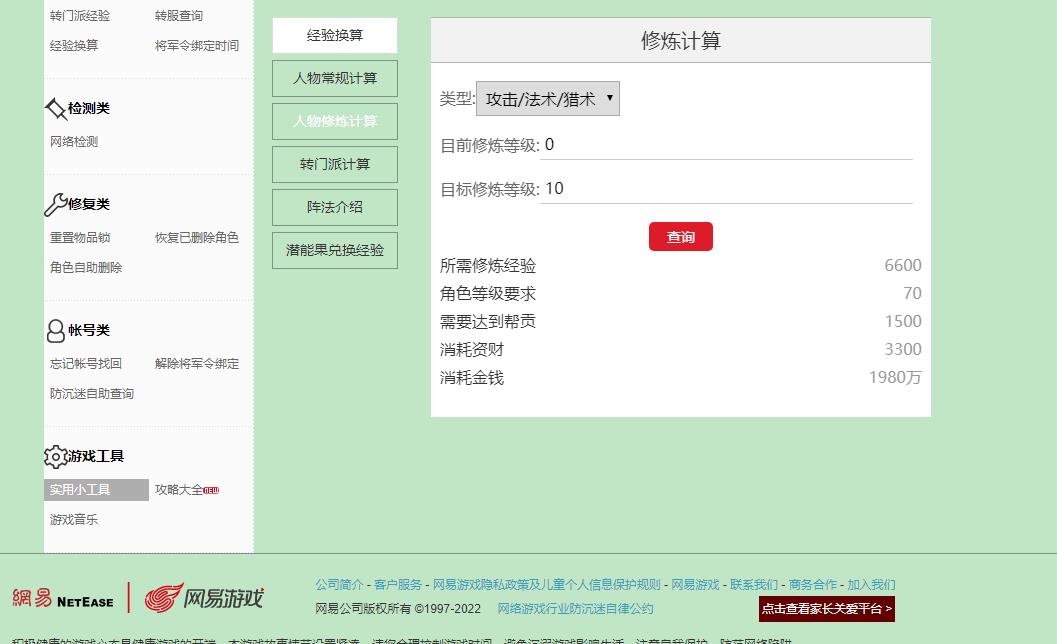Open the 解除将军令绑定 link
The height and width of the screenshot is (644, 1057).
click(x=197, y=363)
